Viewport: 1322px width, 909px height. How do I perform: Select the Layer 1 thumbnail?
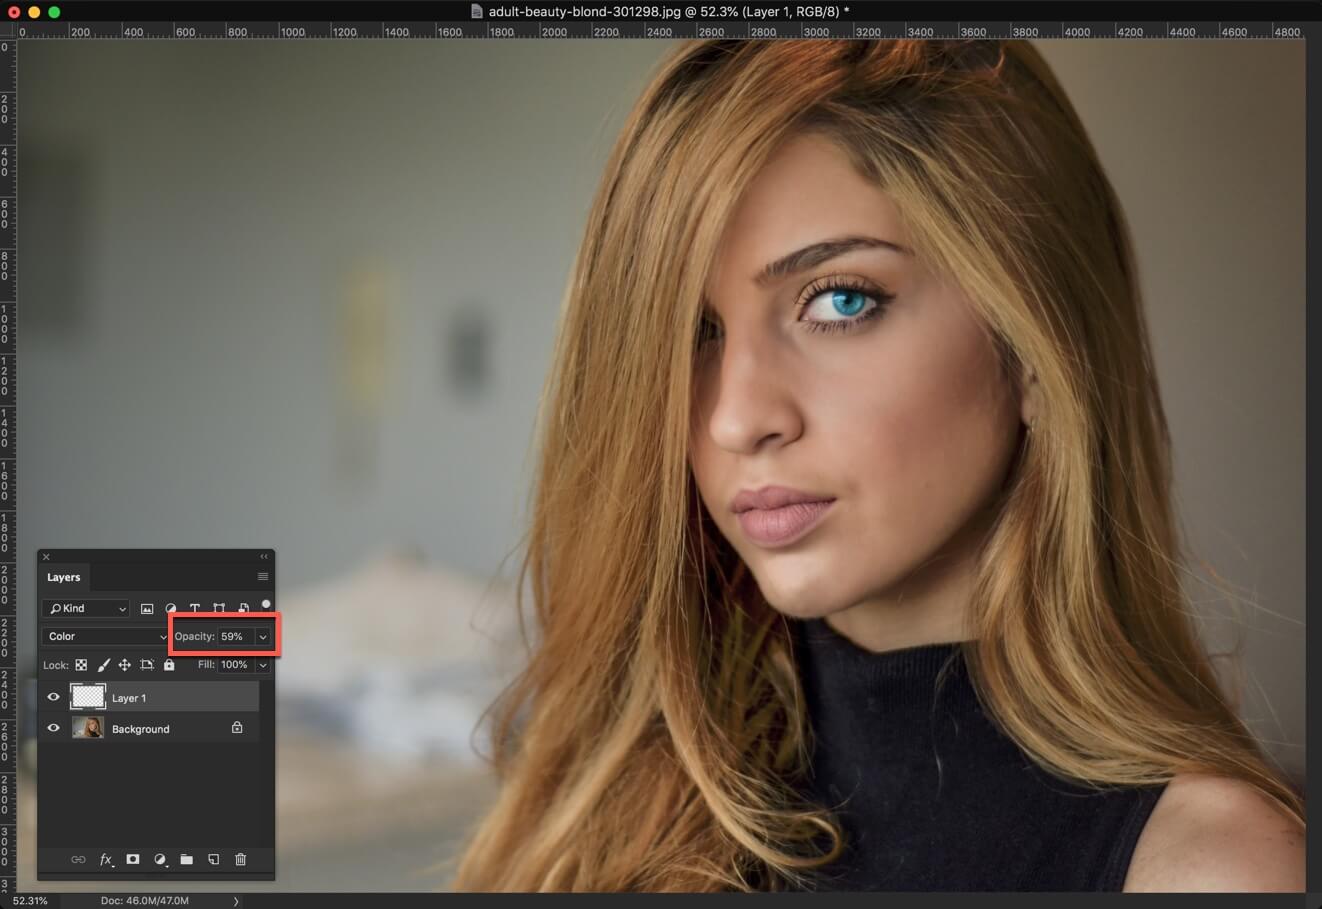click(x=88, y=697)
